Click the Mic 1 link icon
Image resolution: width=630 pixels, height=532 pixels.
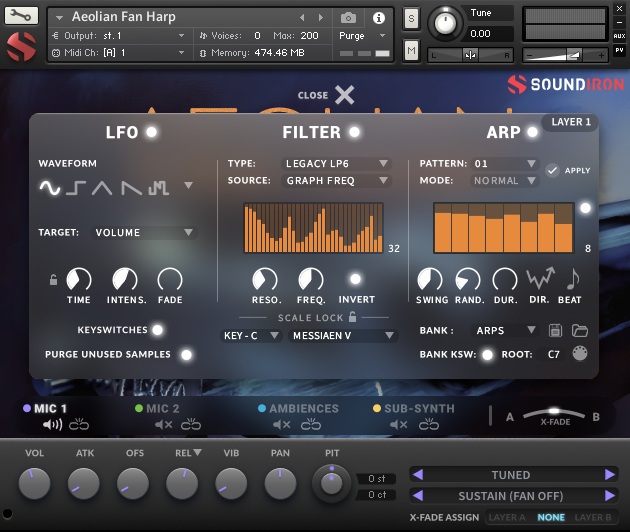point(79,424)
